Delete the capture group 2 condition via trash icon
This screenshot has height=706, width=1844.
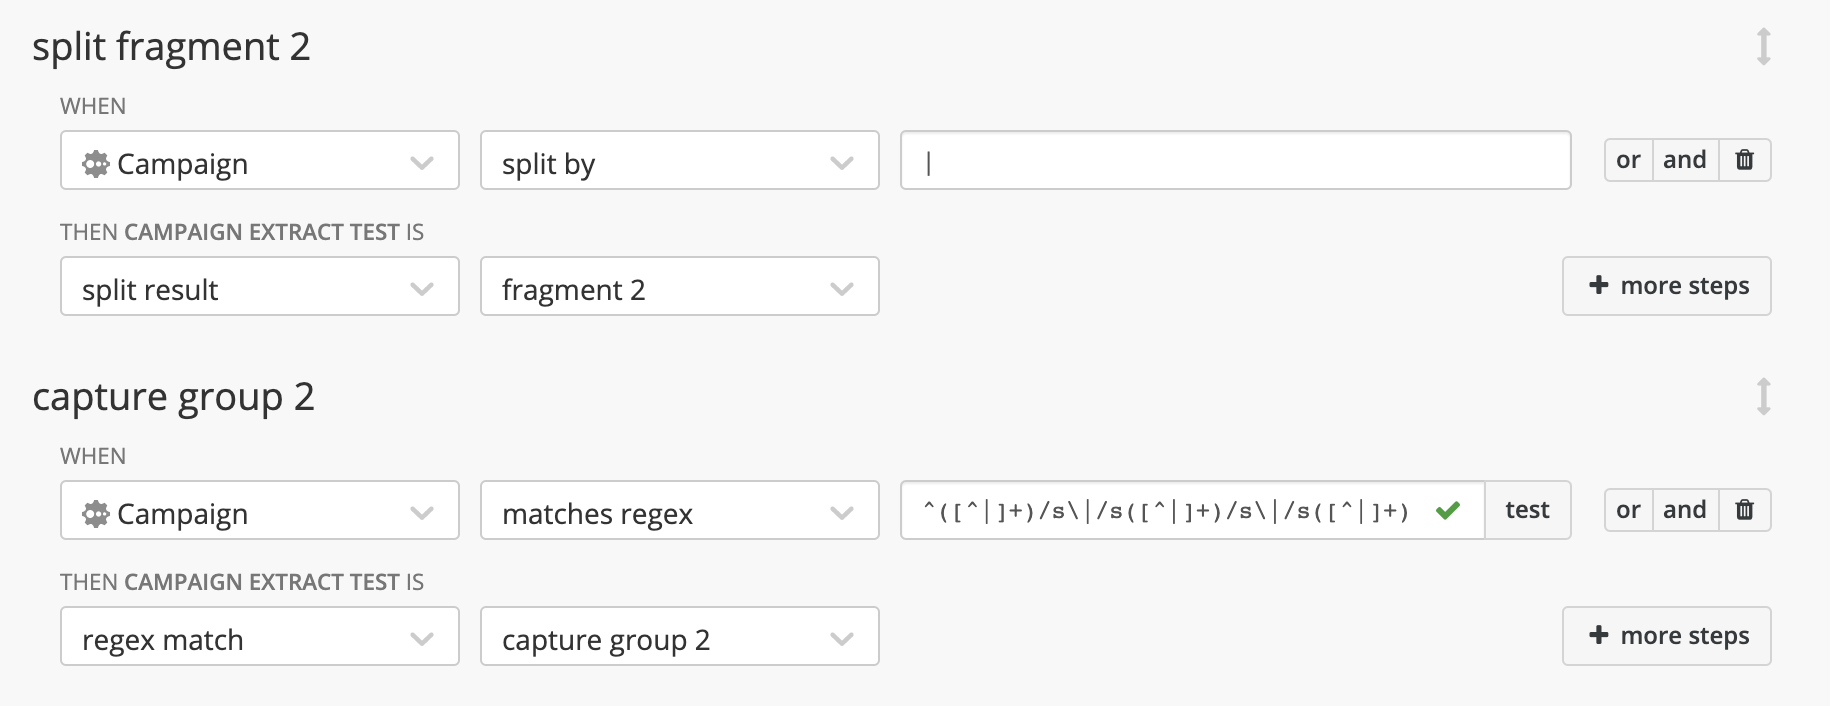click(1744, 509)
